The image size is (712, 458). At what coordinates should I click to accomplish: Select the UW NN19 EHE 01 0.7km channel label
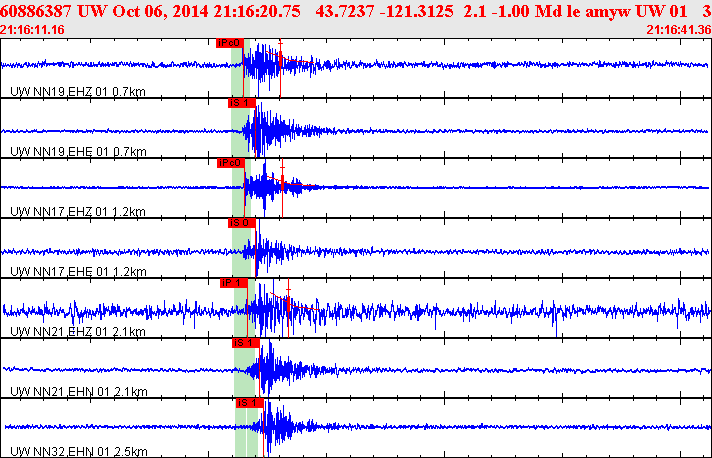point(78,152)
